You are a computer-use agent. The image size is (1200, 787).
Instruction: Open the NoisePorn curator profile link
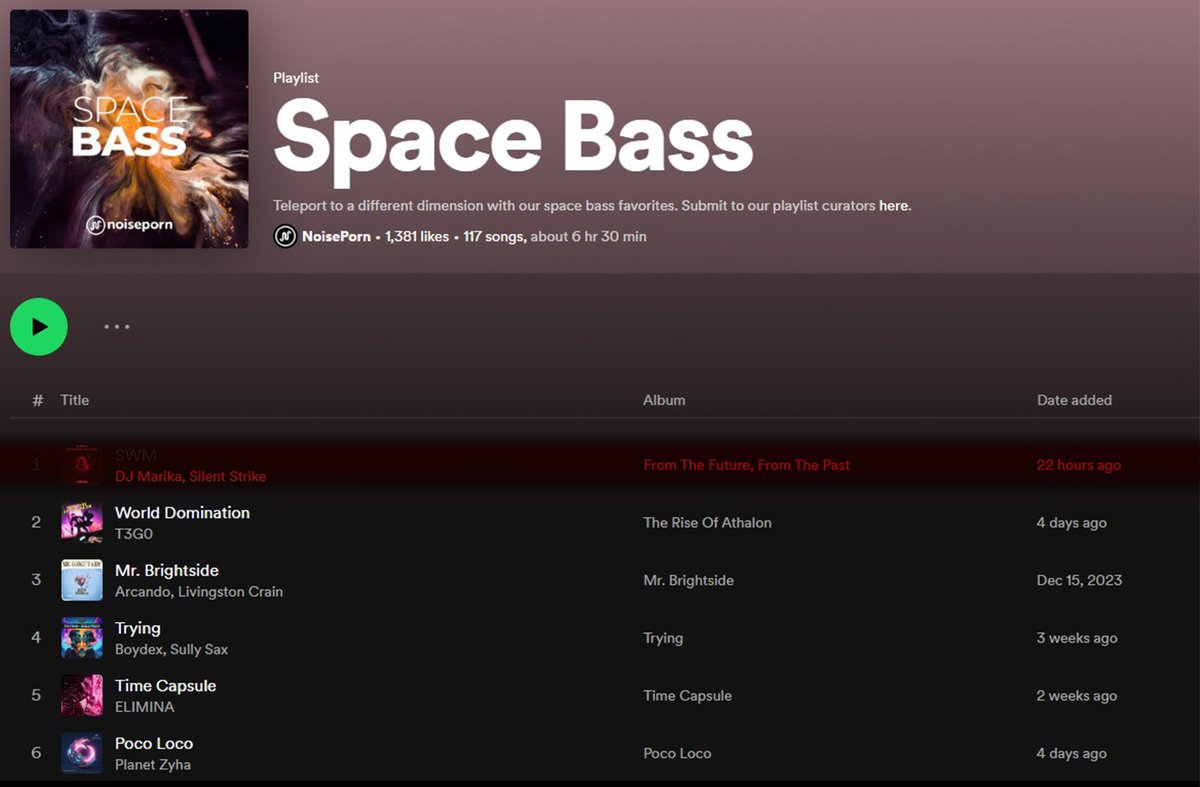[336, 237]
